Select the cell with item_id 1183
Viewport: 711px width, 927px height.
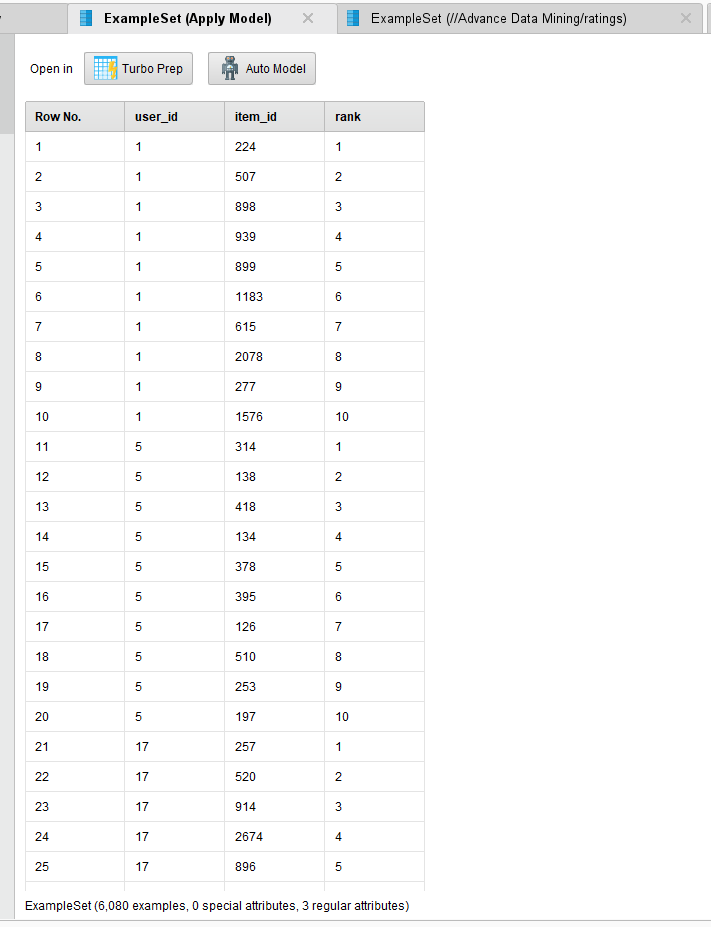point(275,297)
